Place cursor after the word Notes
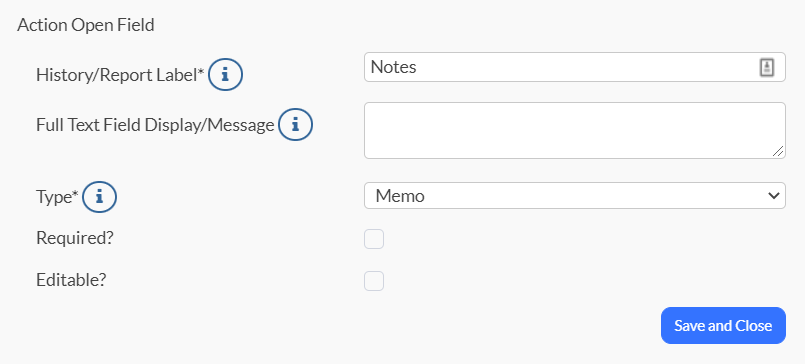805x364 pixels. point(418,67)
